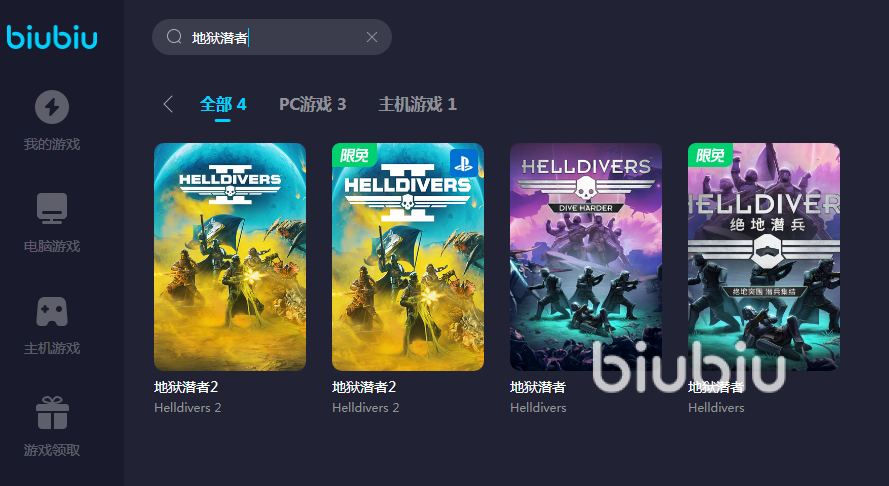Click the biubiu logo at top left
The width and height of the screenshot is (889, 486).
[52, 37]
